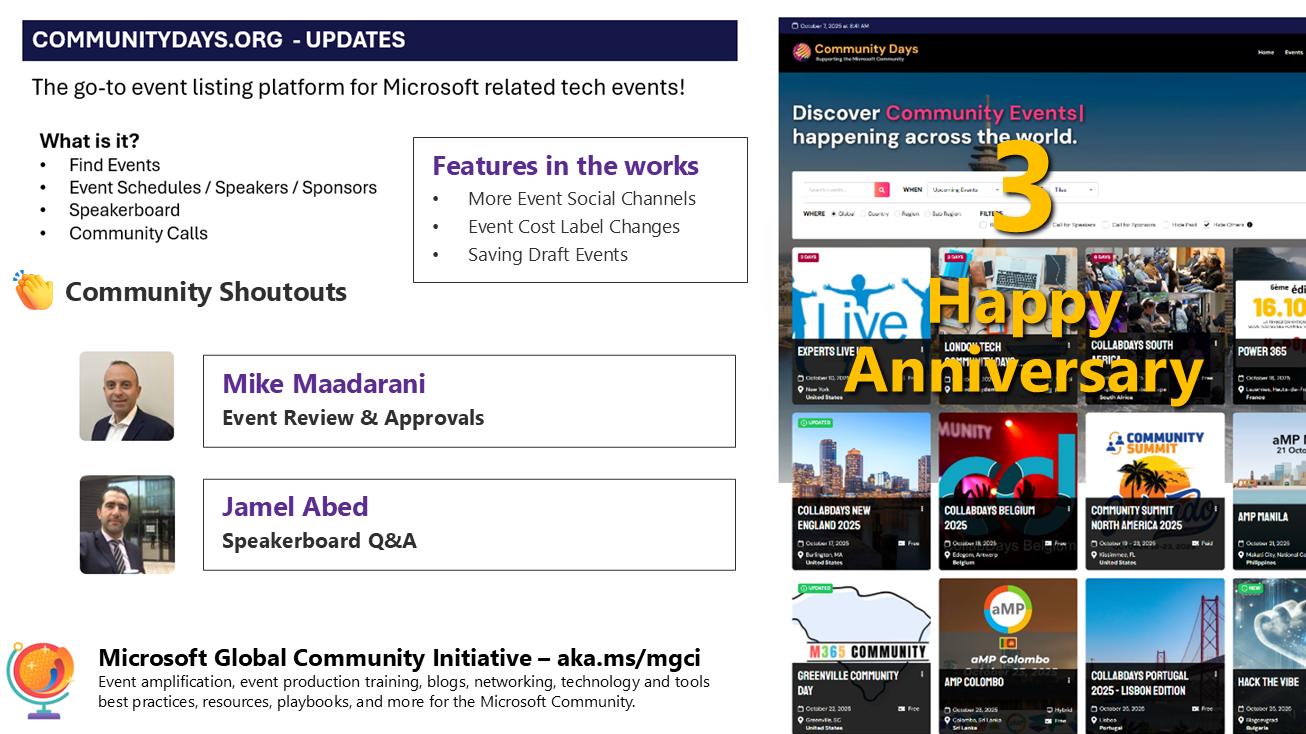This screenshot has width=1306, height=734.
Task: Open the Collabdays Belgium 2025 title
Action: coord(988,517)
